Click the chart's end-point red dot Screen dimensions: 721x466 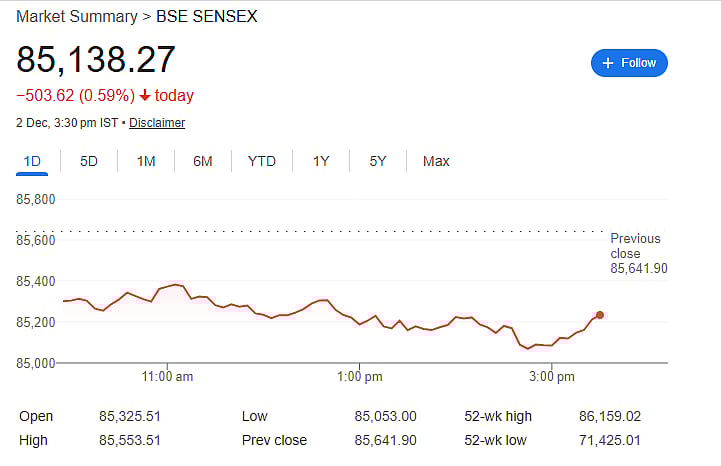pyautogui.click(x=600, y=315)
